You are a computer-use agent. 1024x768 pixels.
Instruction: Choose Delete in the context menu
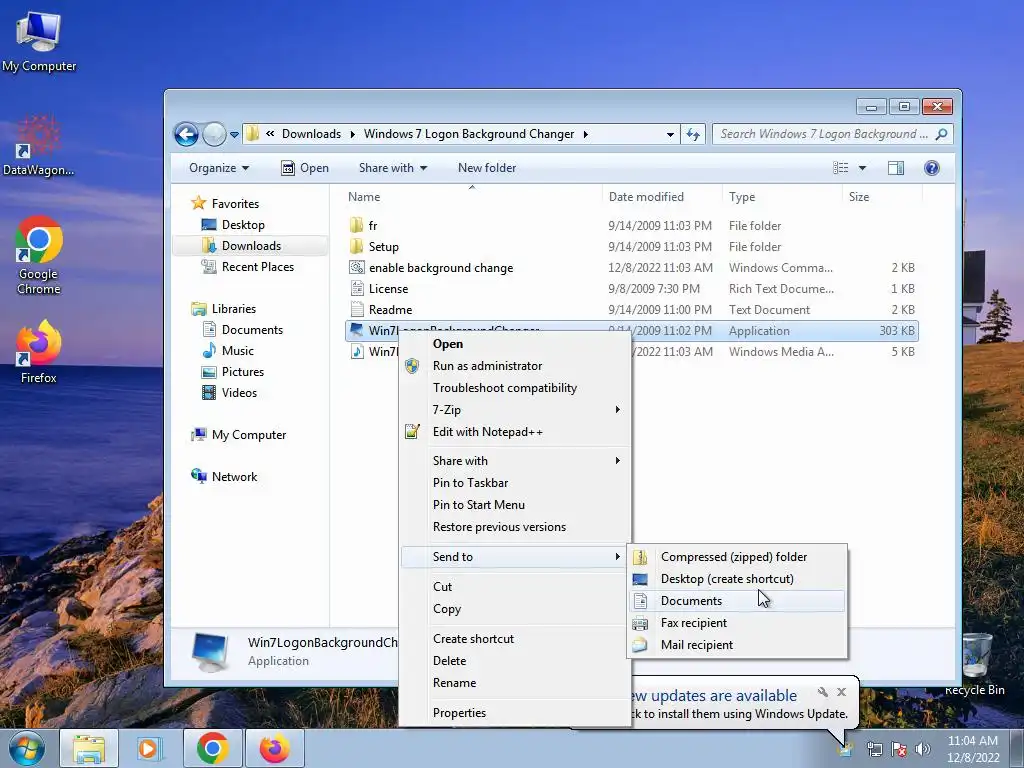[515, 661]
